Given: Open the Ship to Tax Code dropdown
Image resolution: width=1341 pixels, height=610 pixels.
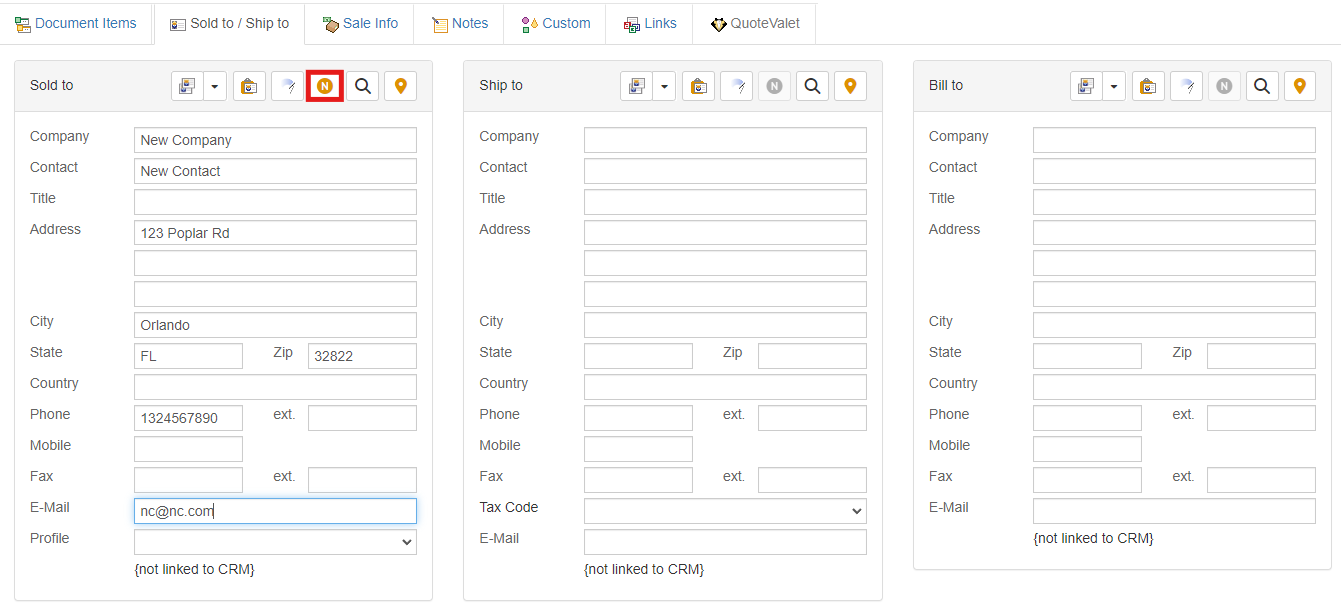Looking at the screenshot, I should (x=725, y=511).
